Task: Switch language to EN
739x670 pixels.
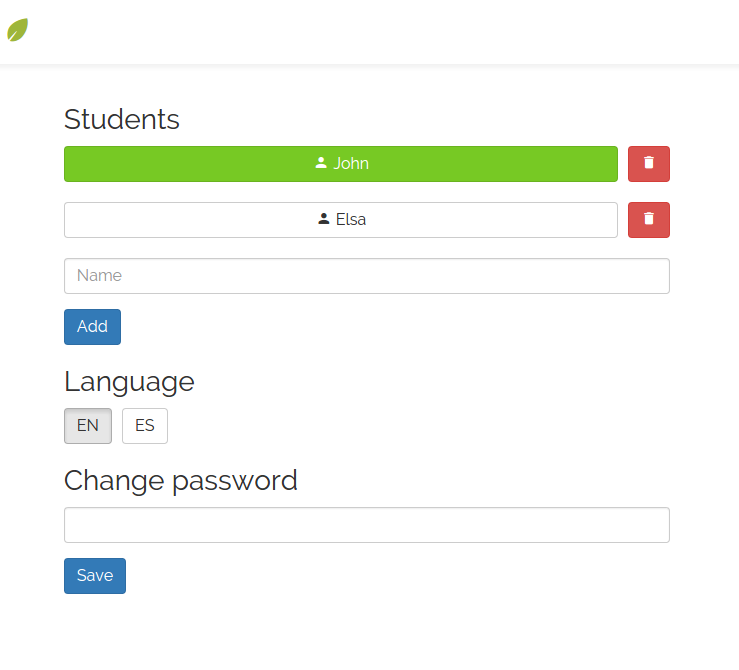Action: [x=88, y=426]
